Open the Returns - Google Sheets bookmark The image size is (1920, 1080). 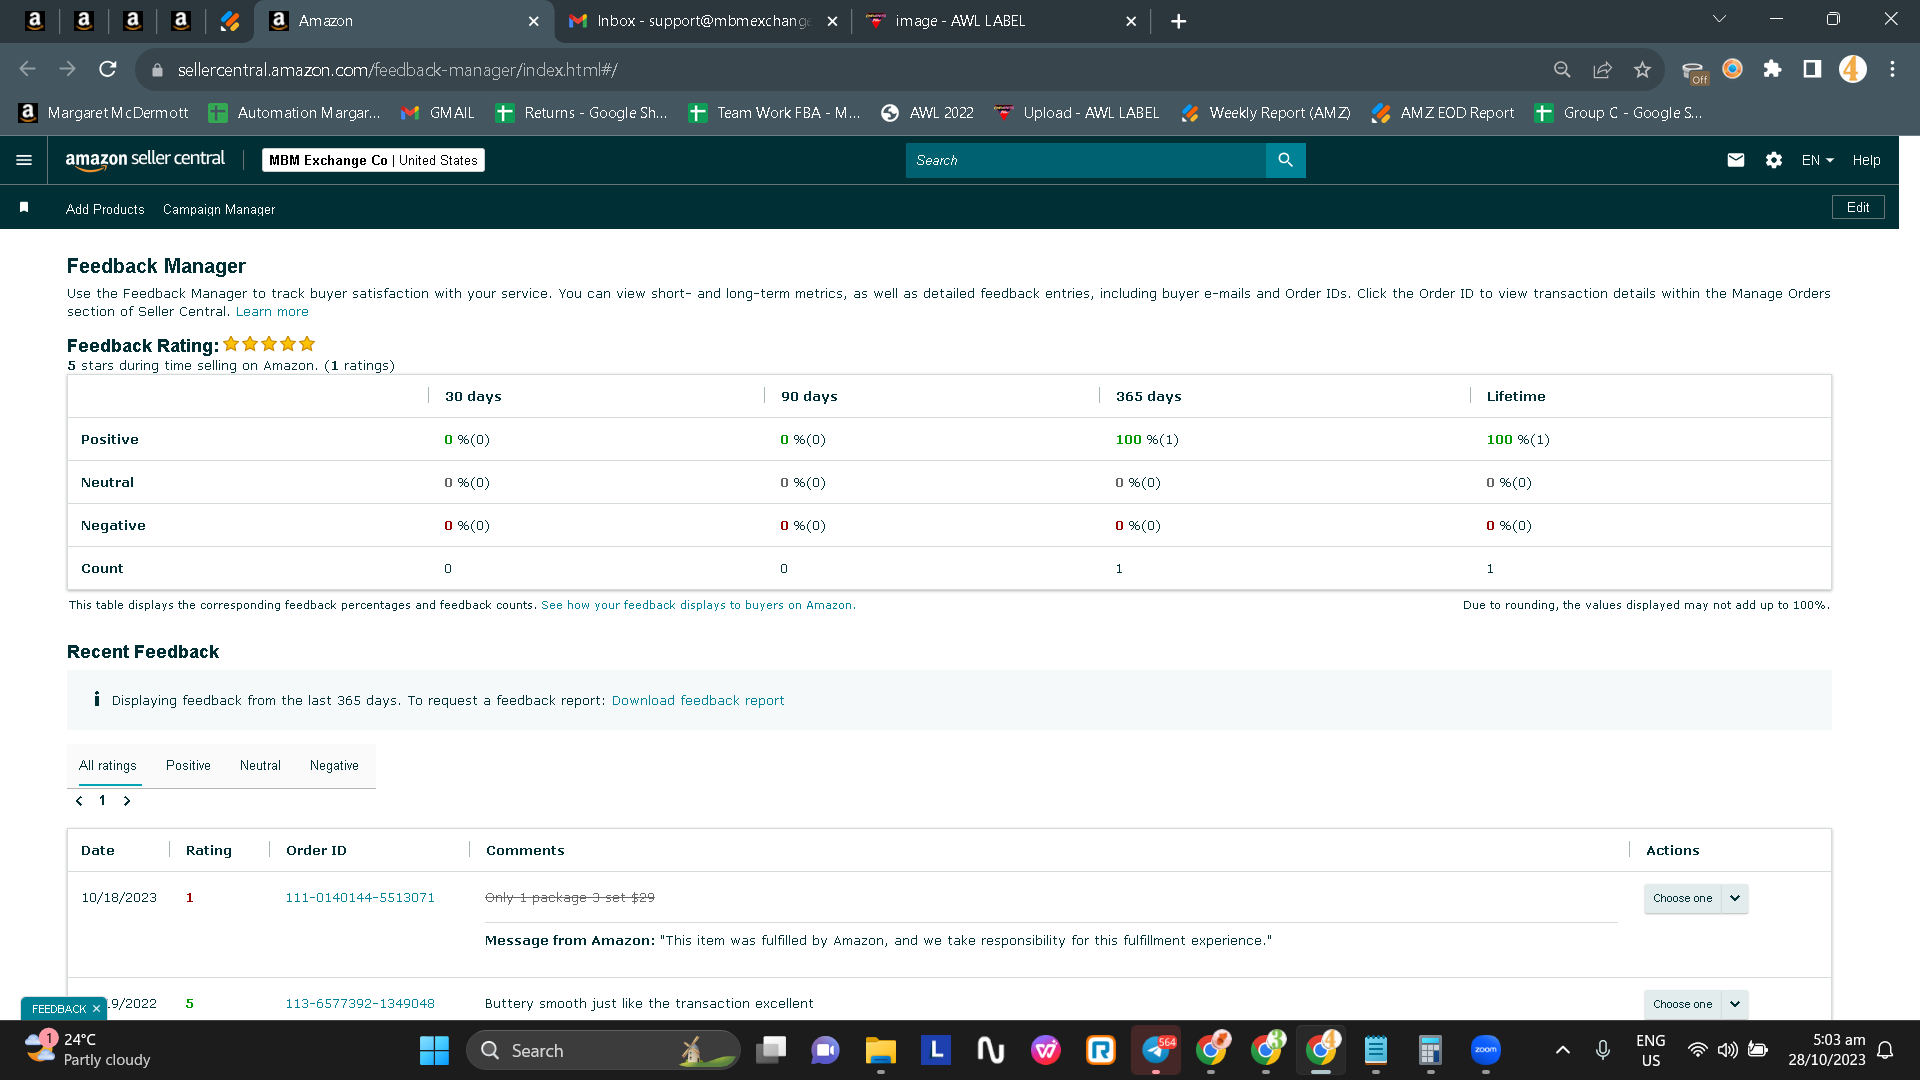point(581,113)
